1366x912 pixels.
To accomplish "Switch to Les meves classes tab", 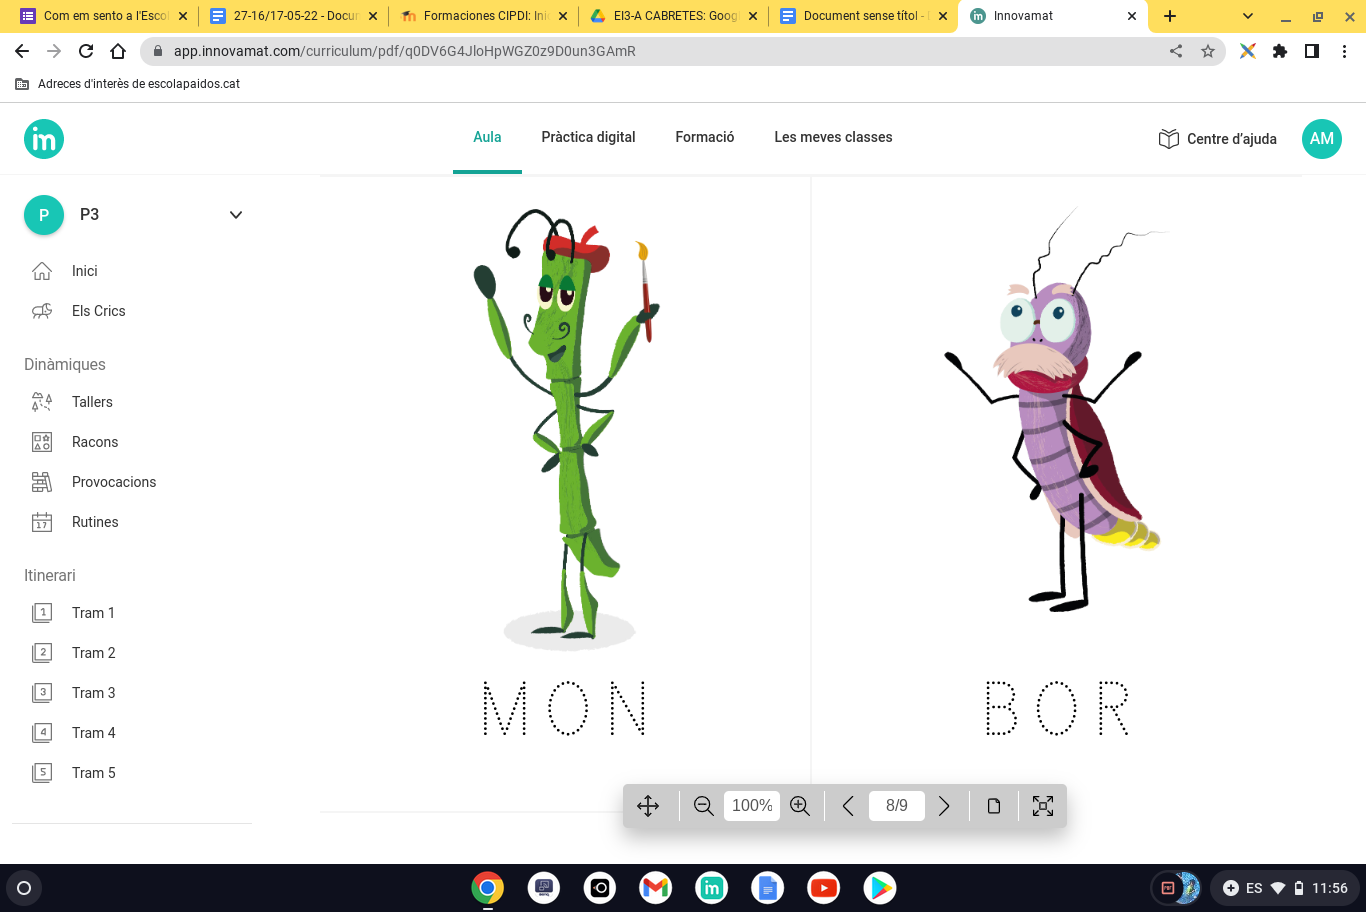I will (833, 137).
